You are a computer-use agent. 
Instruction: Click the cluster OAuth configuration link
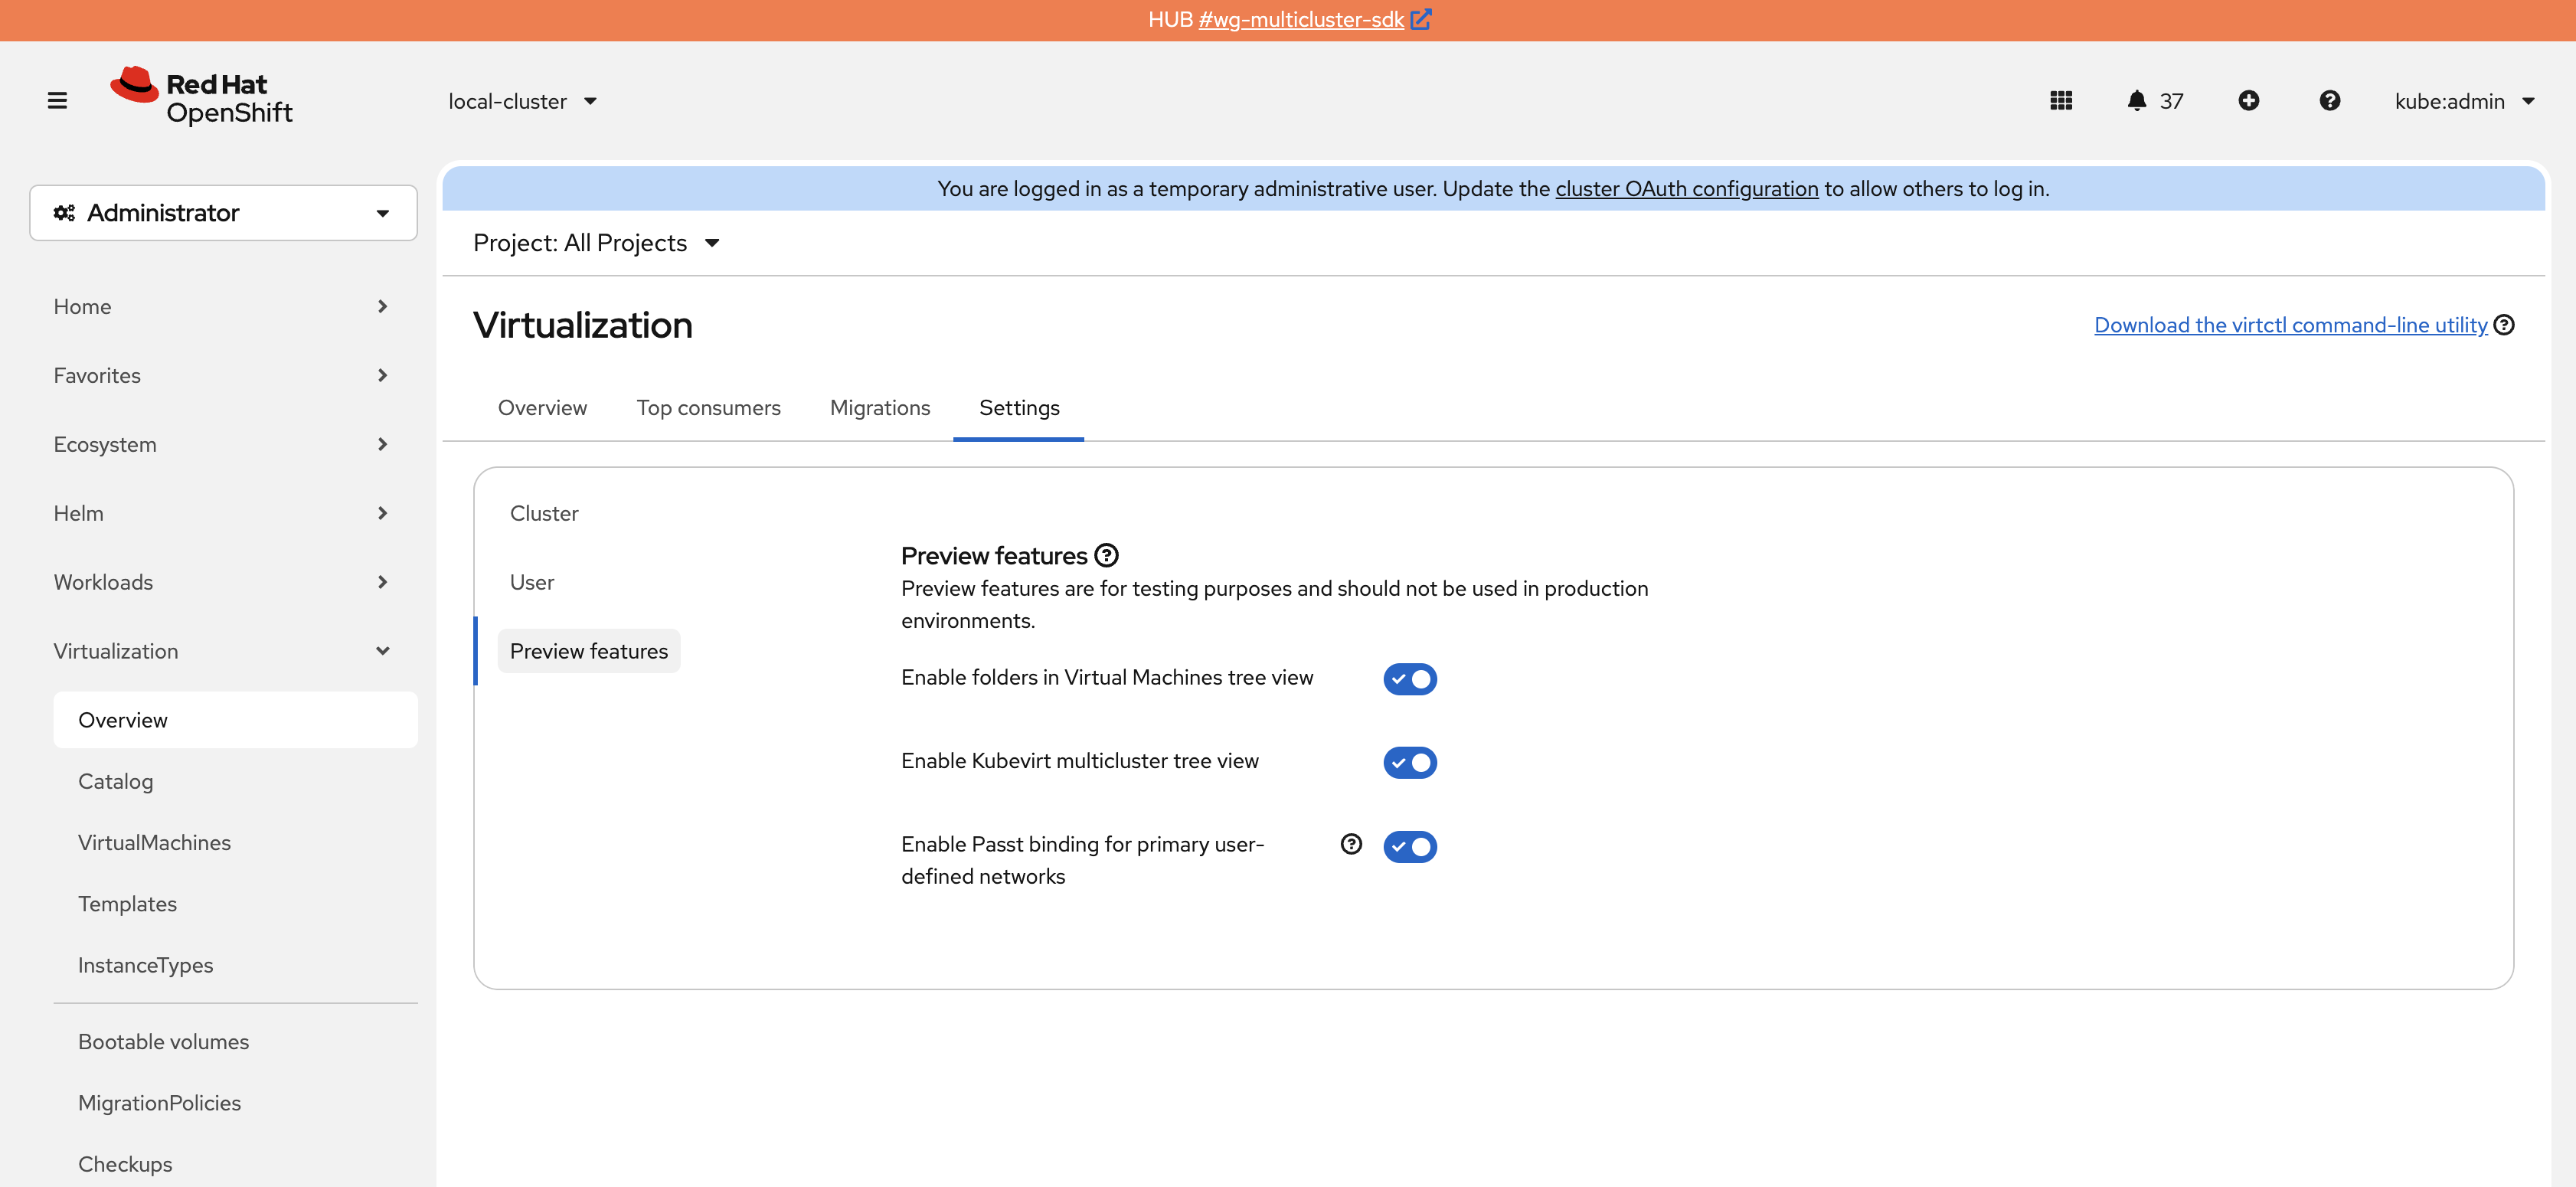pos(1686,189)
